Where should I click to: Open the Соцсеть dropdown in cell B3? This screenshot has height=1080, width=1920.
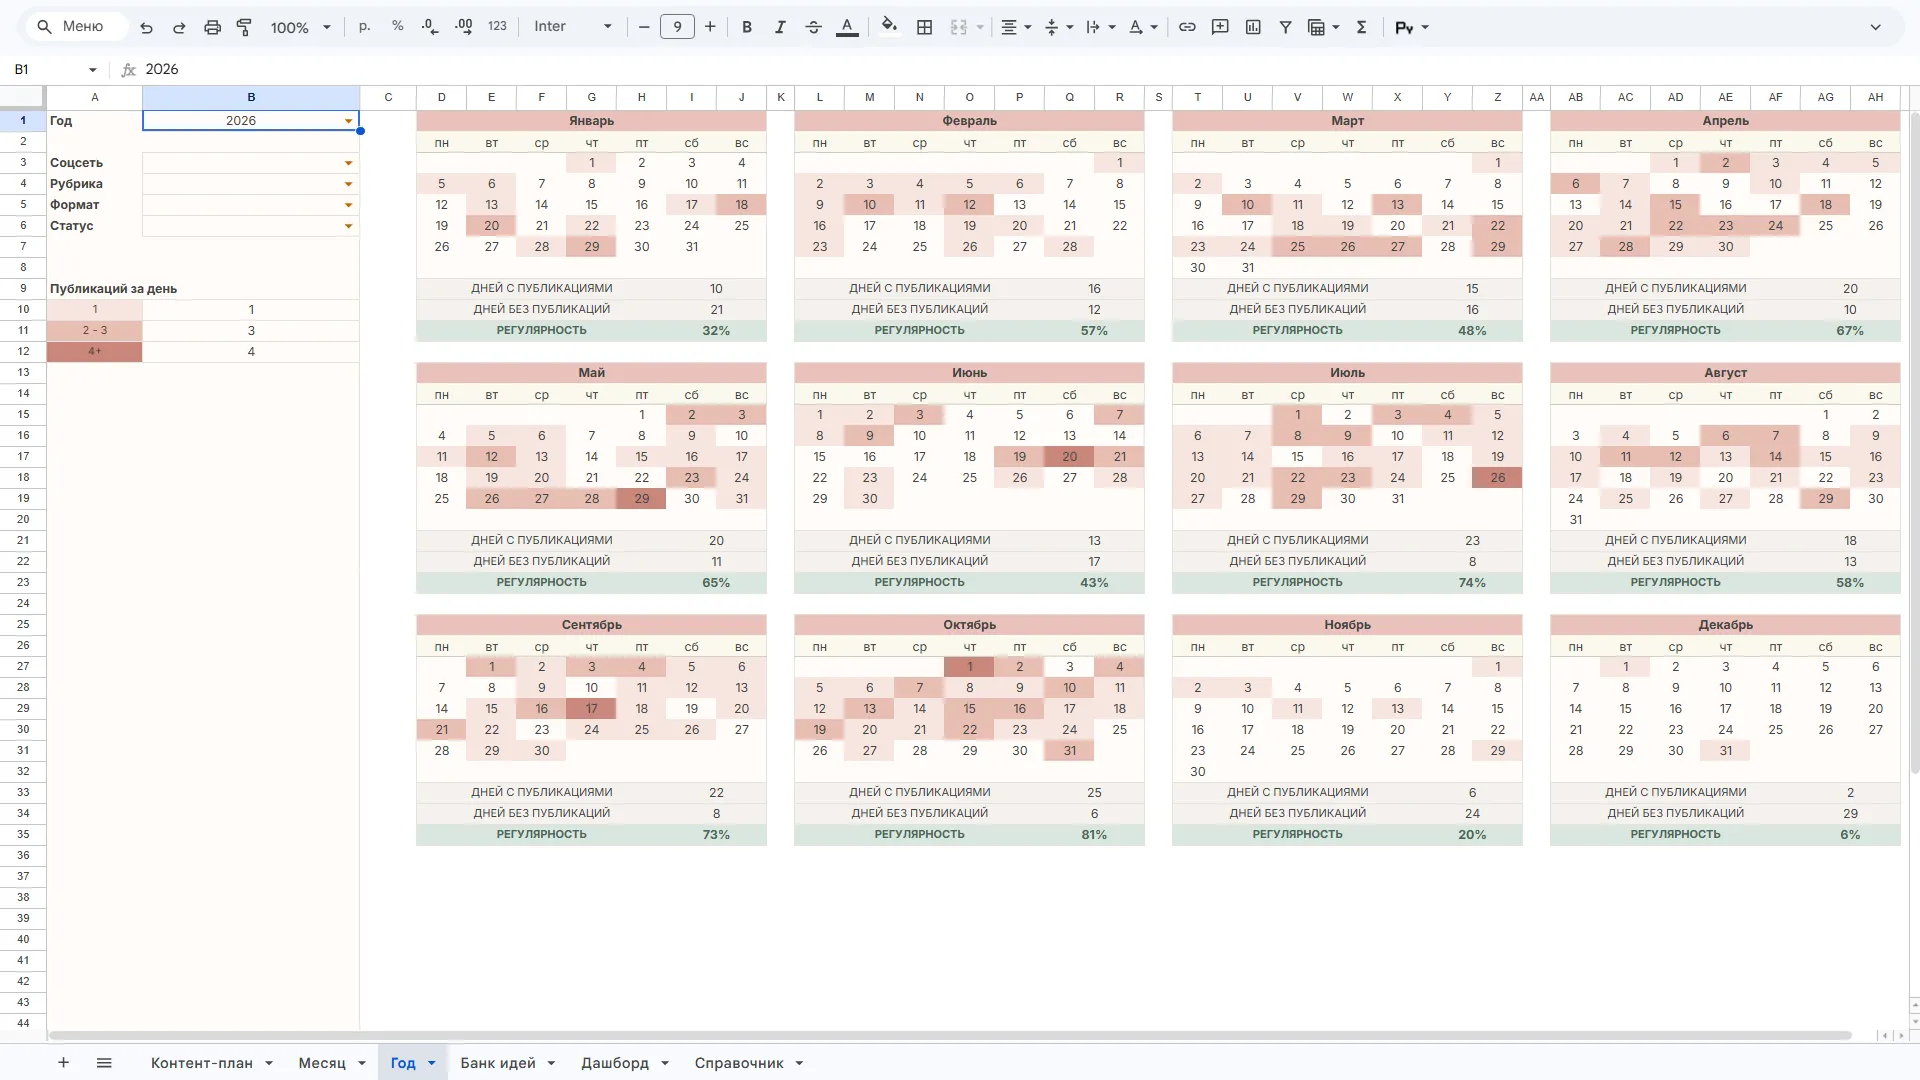pyautogui.click(x=348, y=163)
